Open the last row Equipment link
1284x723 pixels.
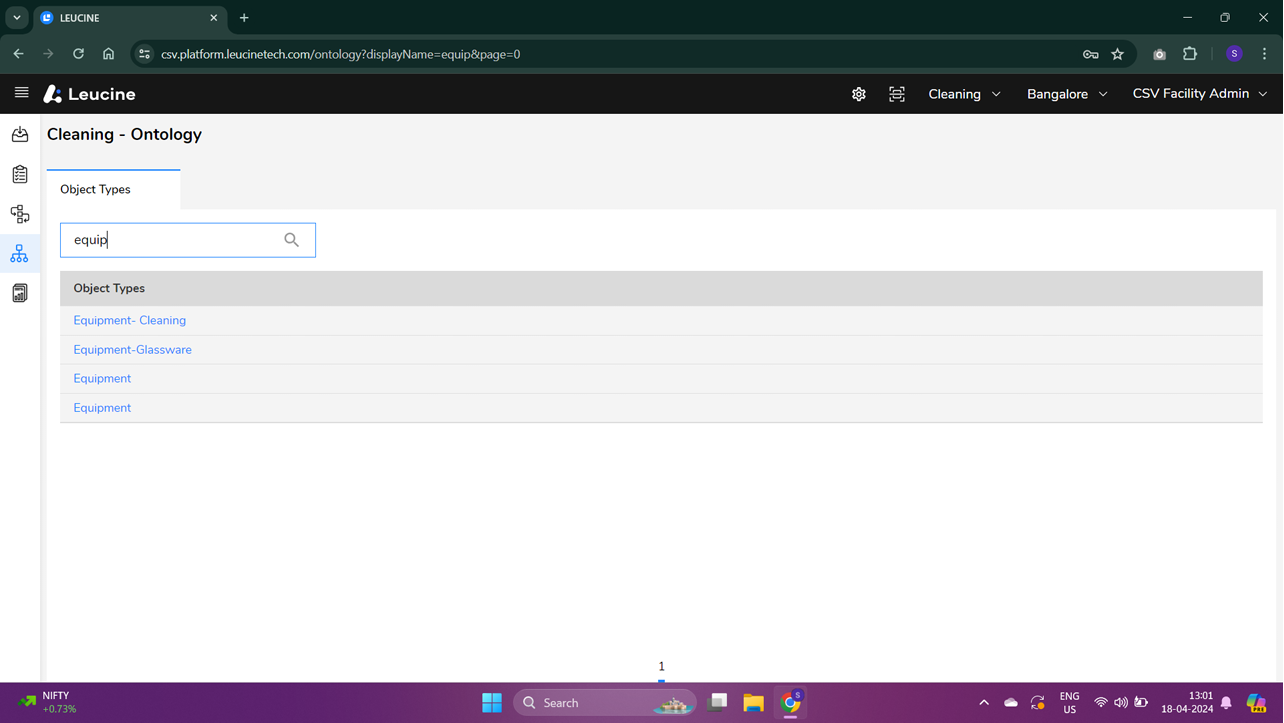tap(102, 408)
